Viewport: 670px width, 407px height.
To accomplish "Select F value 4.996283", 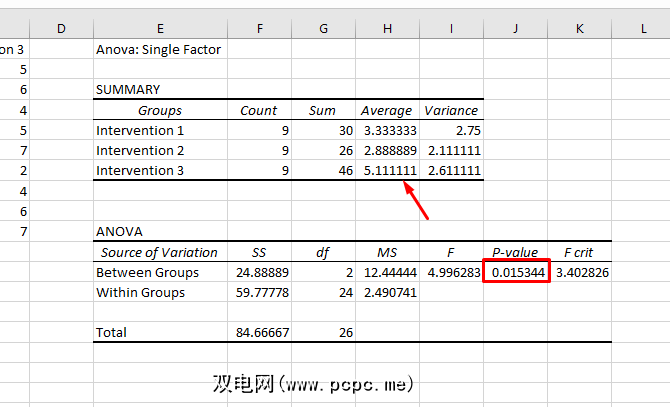I will pos(451,272).
